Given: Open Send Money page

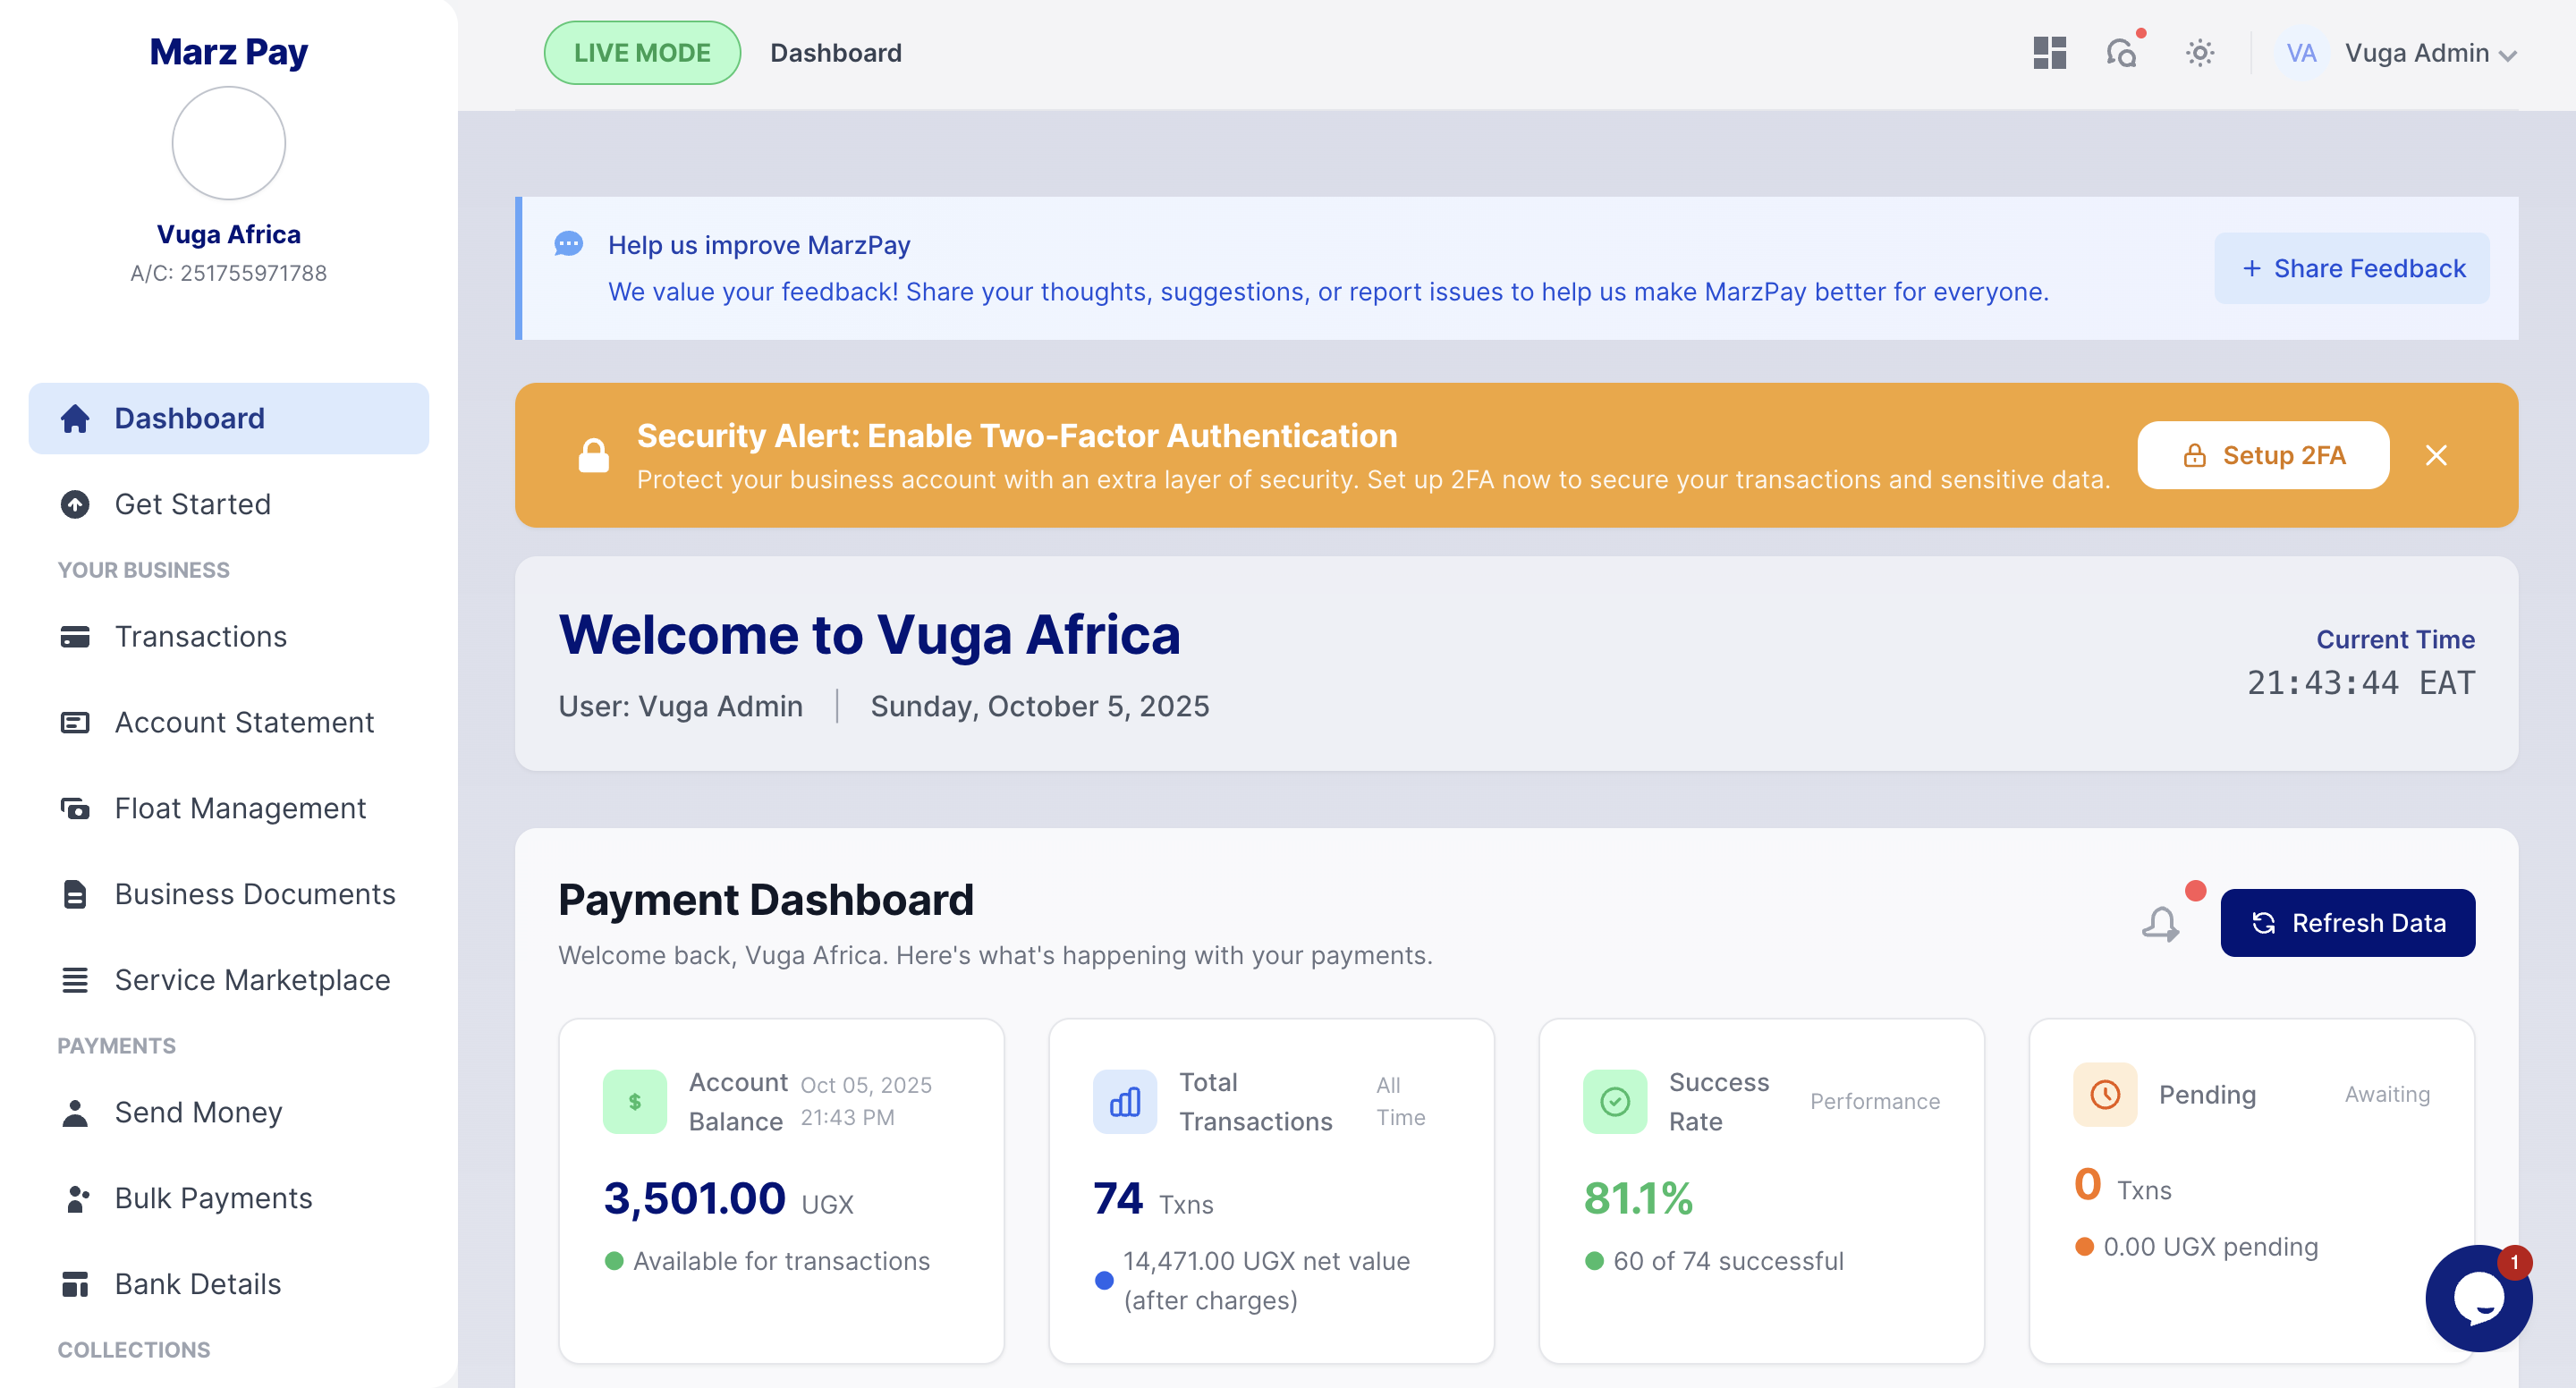Looking at the screenshot, I should [228, 1112].
